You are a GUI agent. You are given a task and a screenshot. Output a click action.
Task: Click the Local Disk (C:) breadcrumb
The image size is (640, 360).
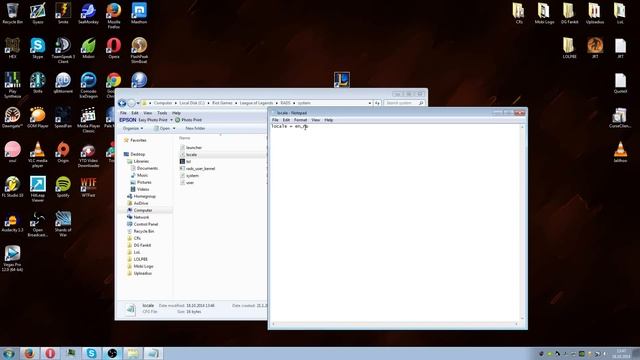tap(192, 103)
